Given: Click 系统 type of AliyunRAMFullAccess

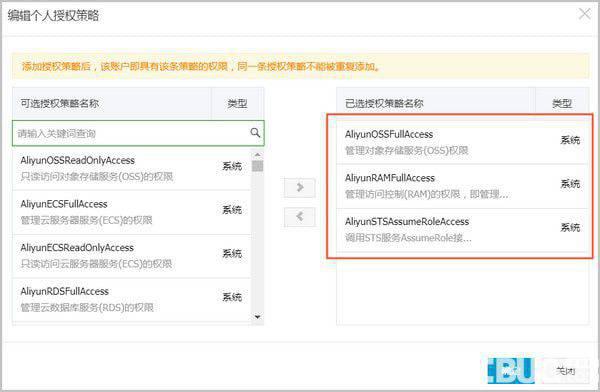Looking at the screenshot, I should [570, 184].
